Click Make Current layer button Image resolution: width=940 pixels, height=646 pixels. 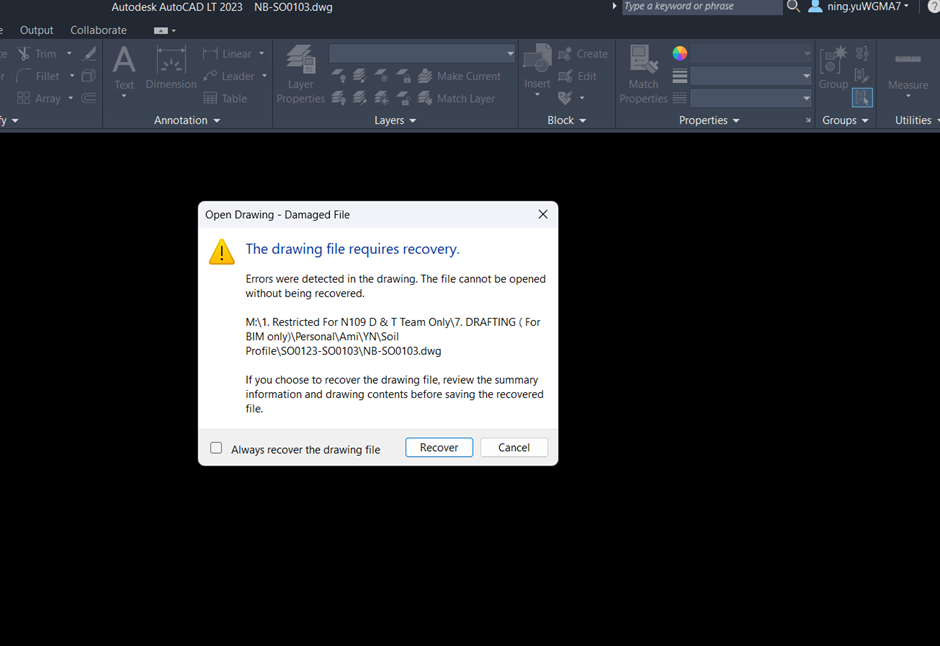tap(459, 76)
